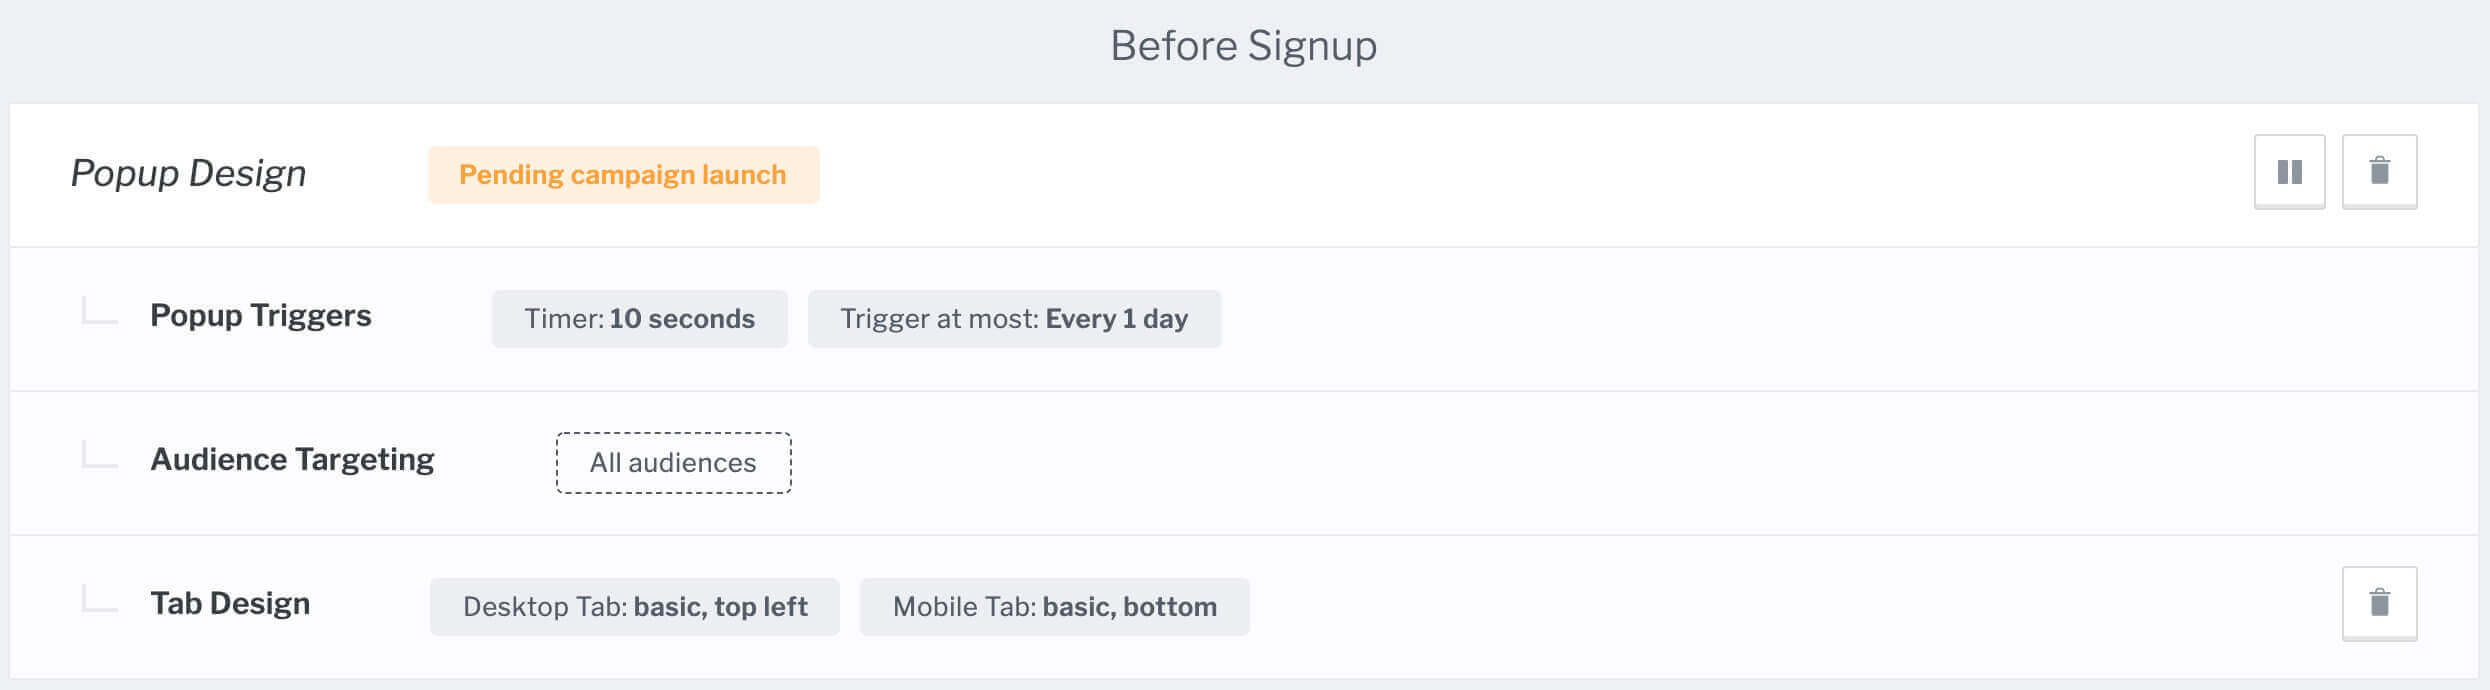Click "Every 1 day" value text

click(x=1117, y=319)
